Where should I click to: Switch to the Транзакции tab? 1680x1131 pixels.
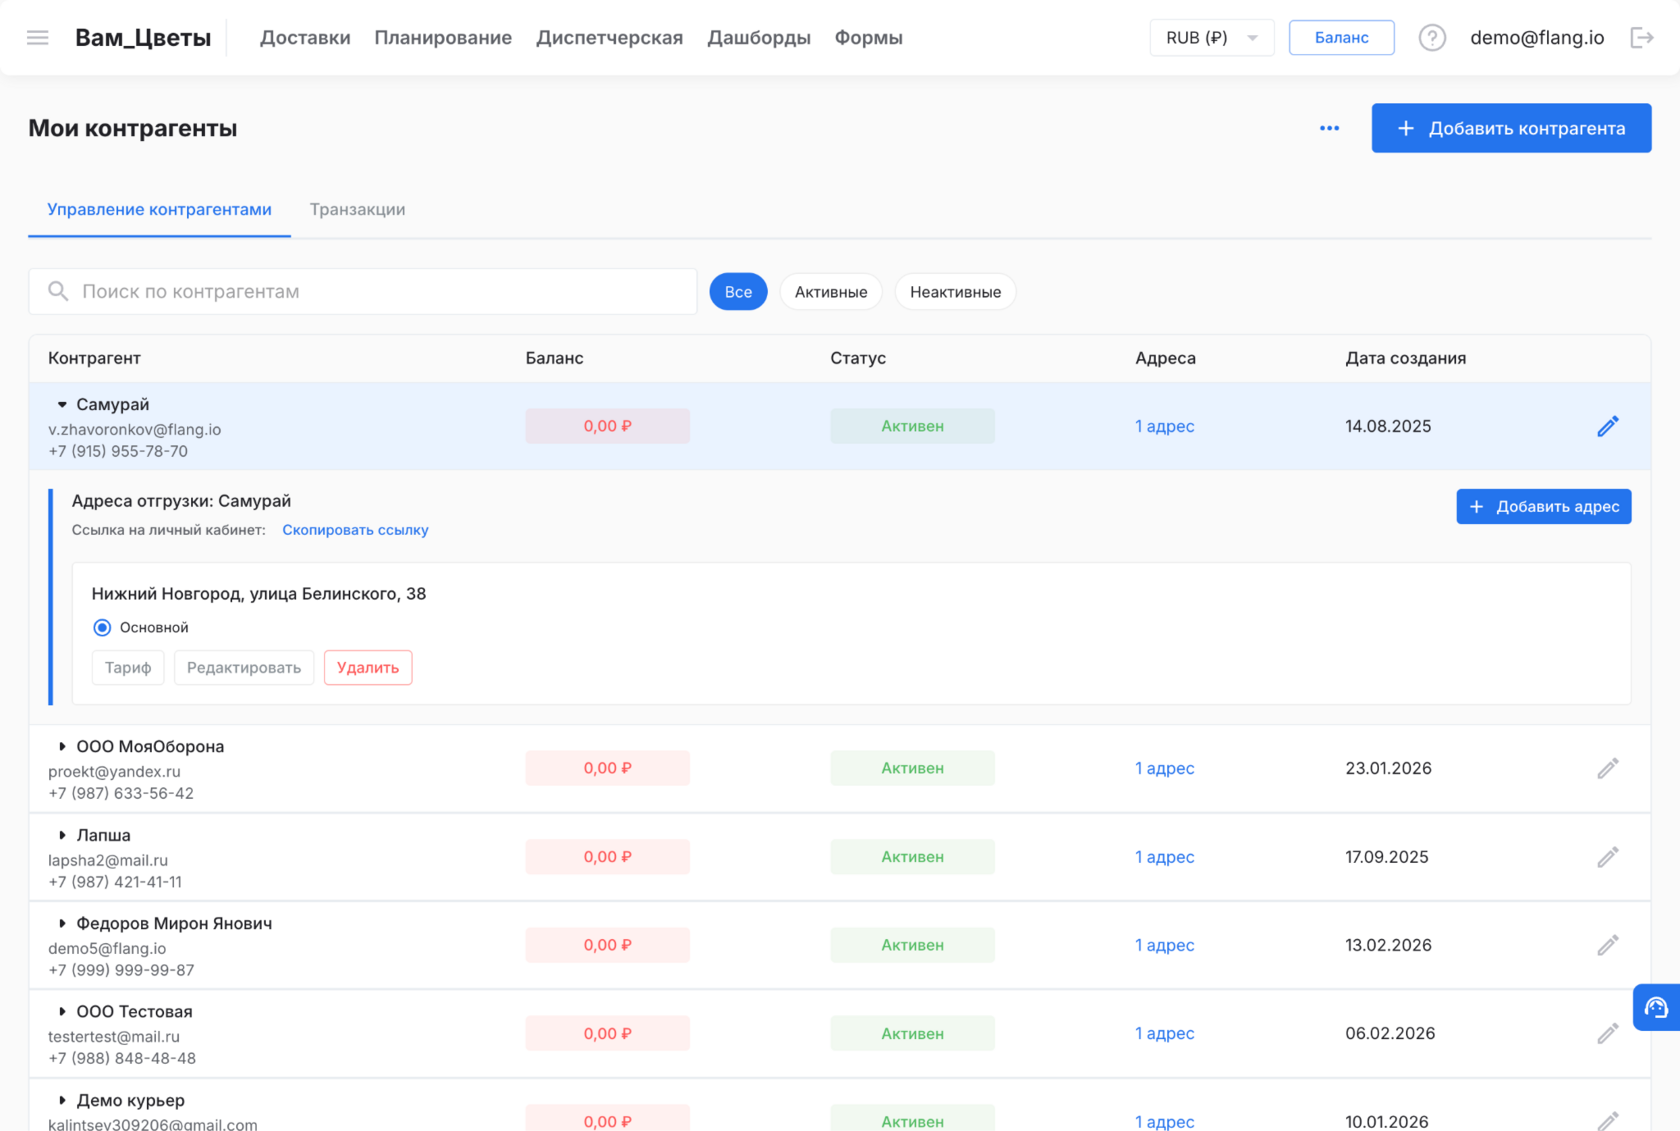(x=357, y=209)
